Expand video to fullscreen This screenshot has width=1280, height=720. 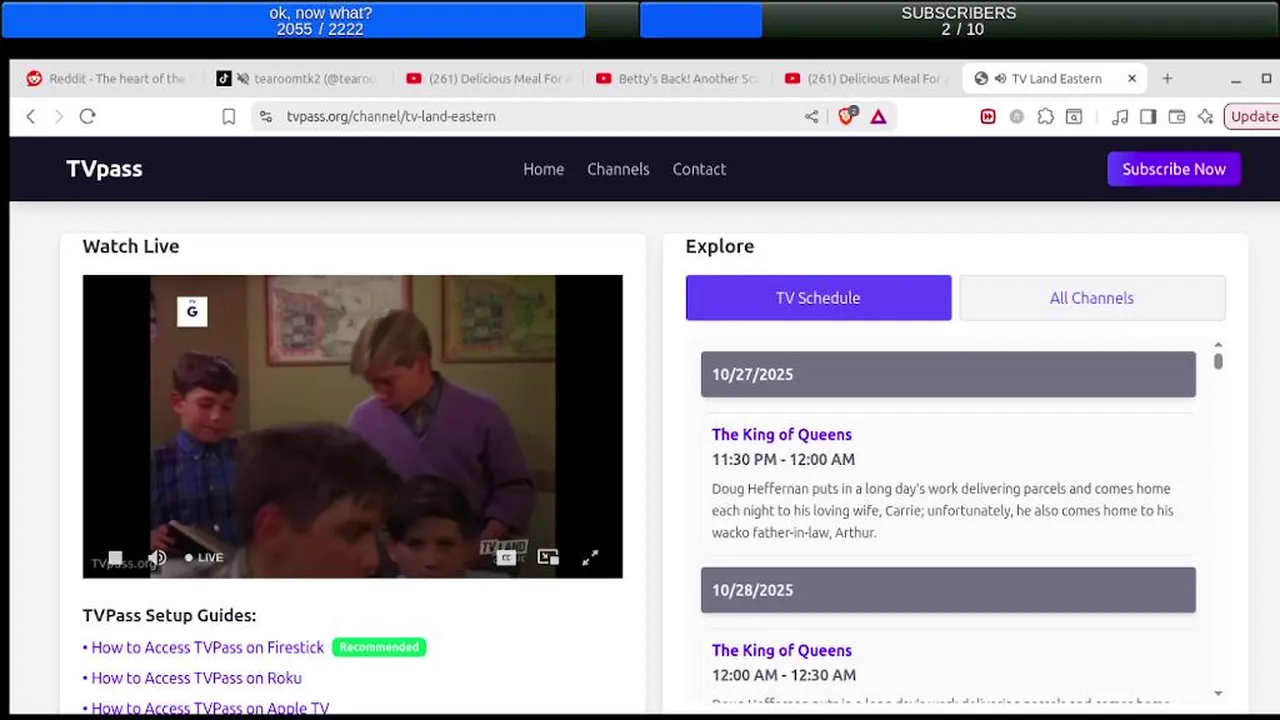pyautogui.click(x=590, y=557)
